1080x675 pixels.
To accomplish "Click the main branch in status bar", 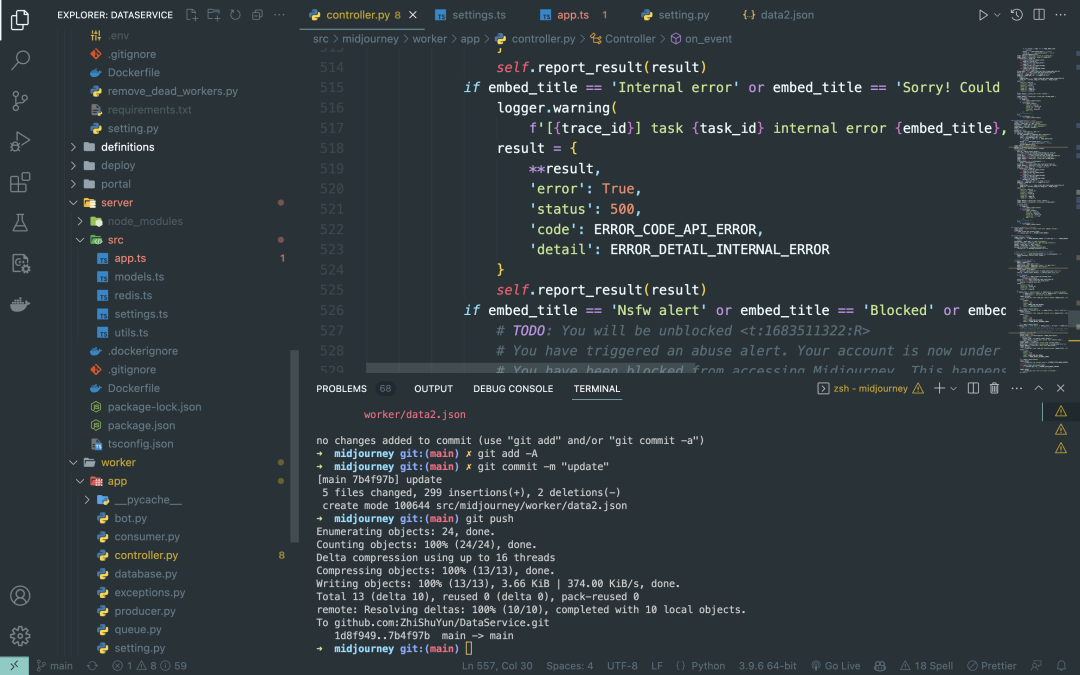I will coord(54,666).
